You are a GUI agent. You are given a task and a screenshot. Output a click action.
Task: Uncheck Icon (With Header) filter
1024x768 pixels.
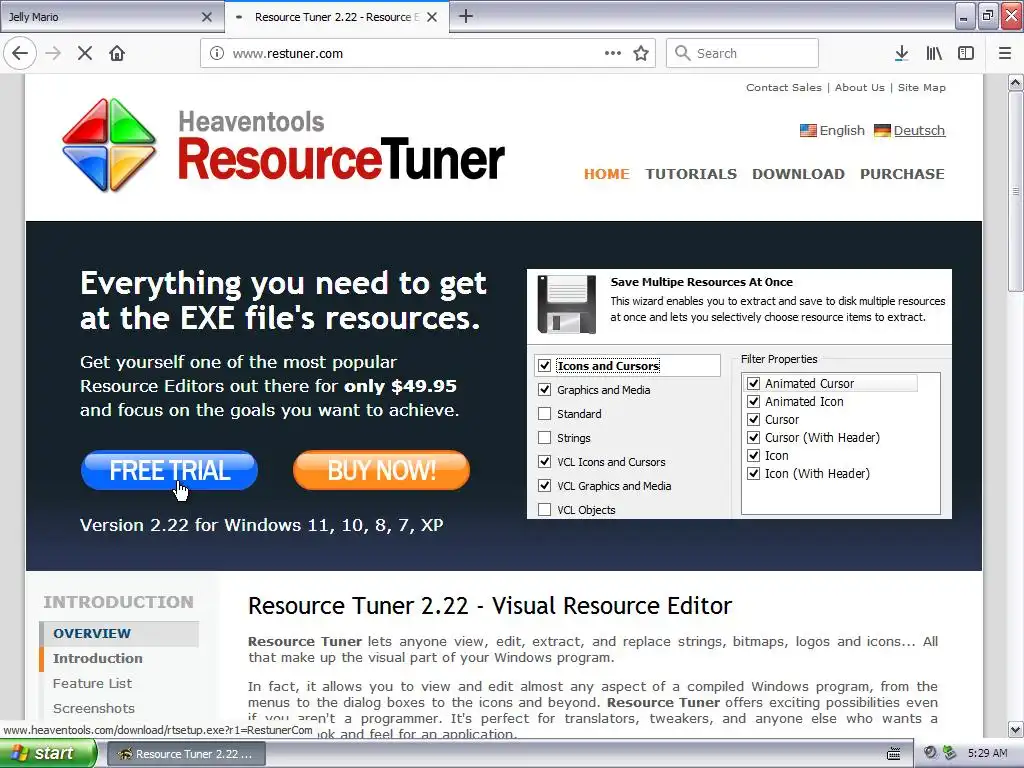pos(754,473)
